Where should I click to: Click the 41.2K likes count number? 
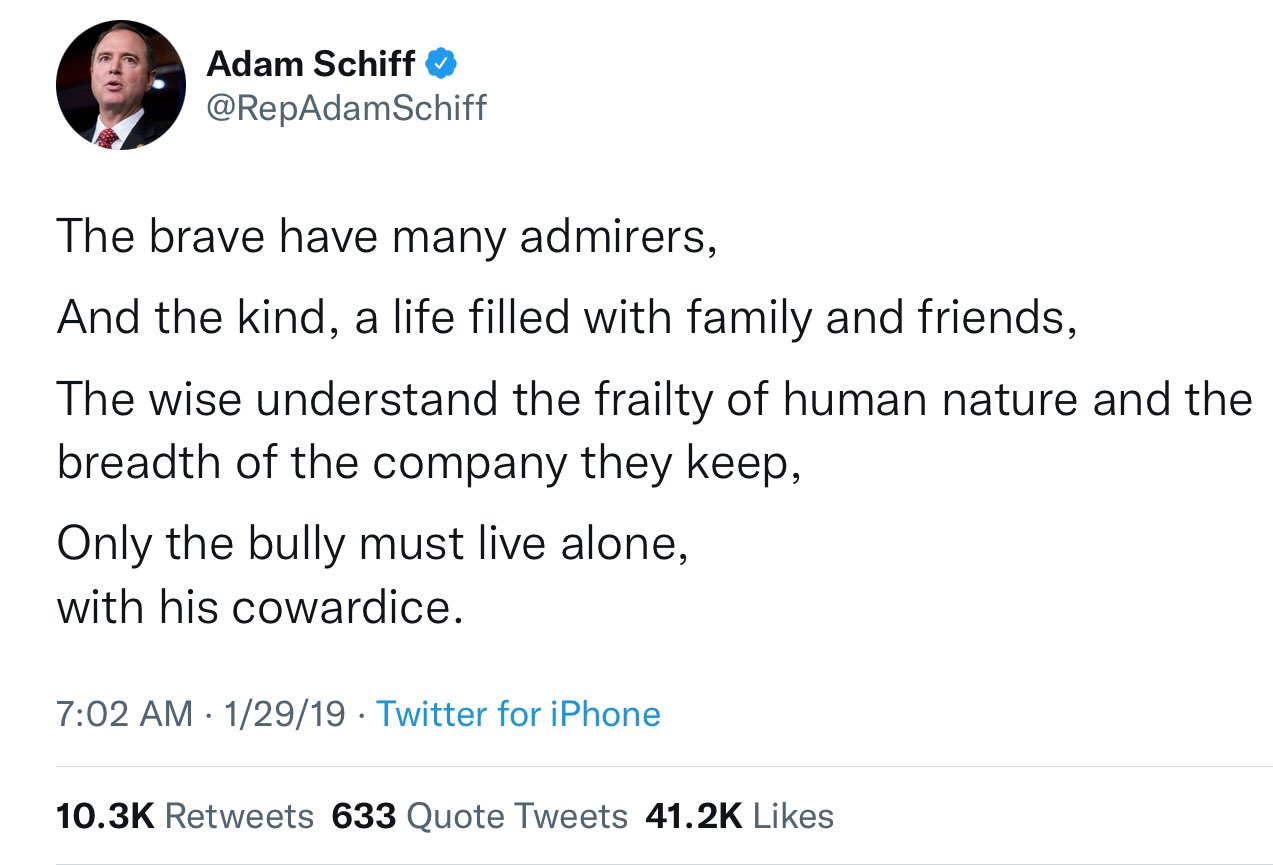point(693,816)
